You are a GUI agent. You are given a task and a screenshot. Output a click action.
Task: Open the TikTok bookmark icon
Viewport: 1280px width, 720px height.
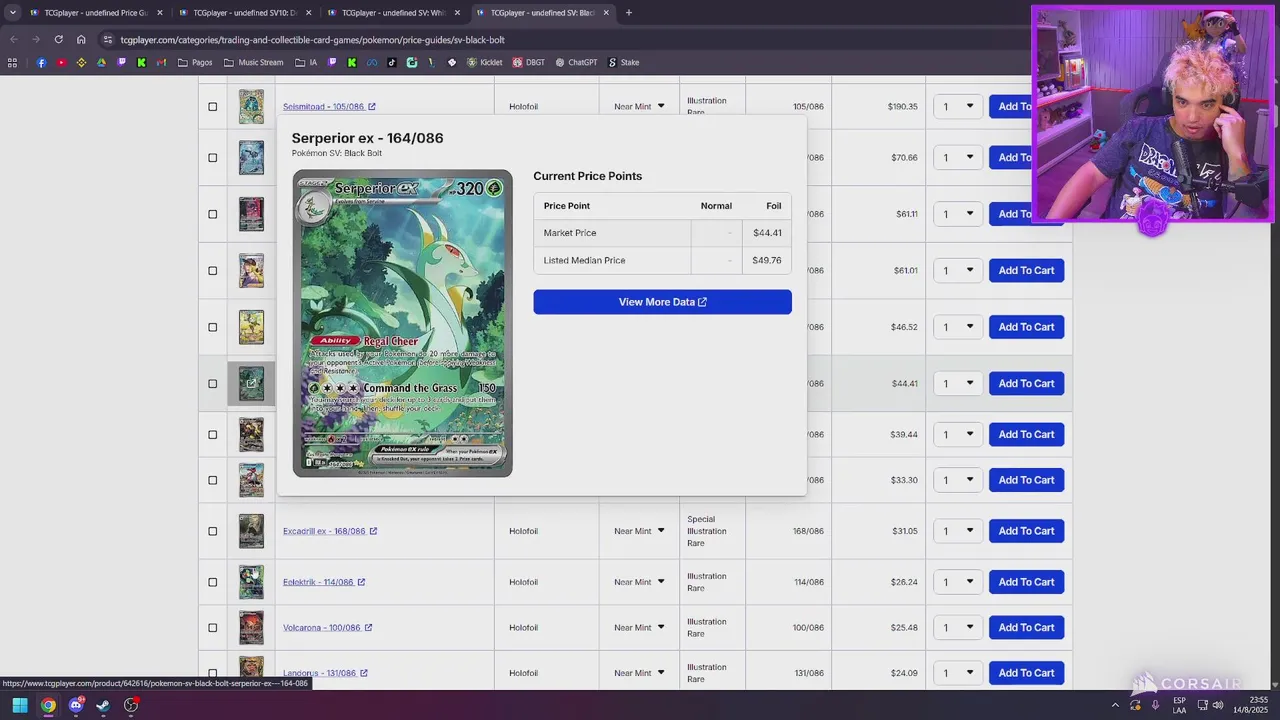391,62
